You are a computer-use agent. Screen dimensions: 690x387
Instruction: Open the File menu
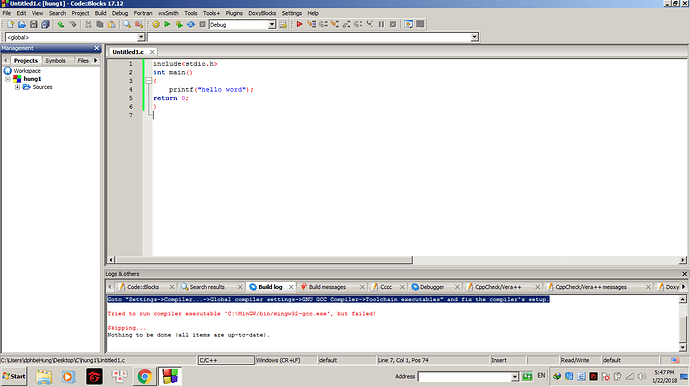(x=7, y=13)
